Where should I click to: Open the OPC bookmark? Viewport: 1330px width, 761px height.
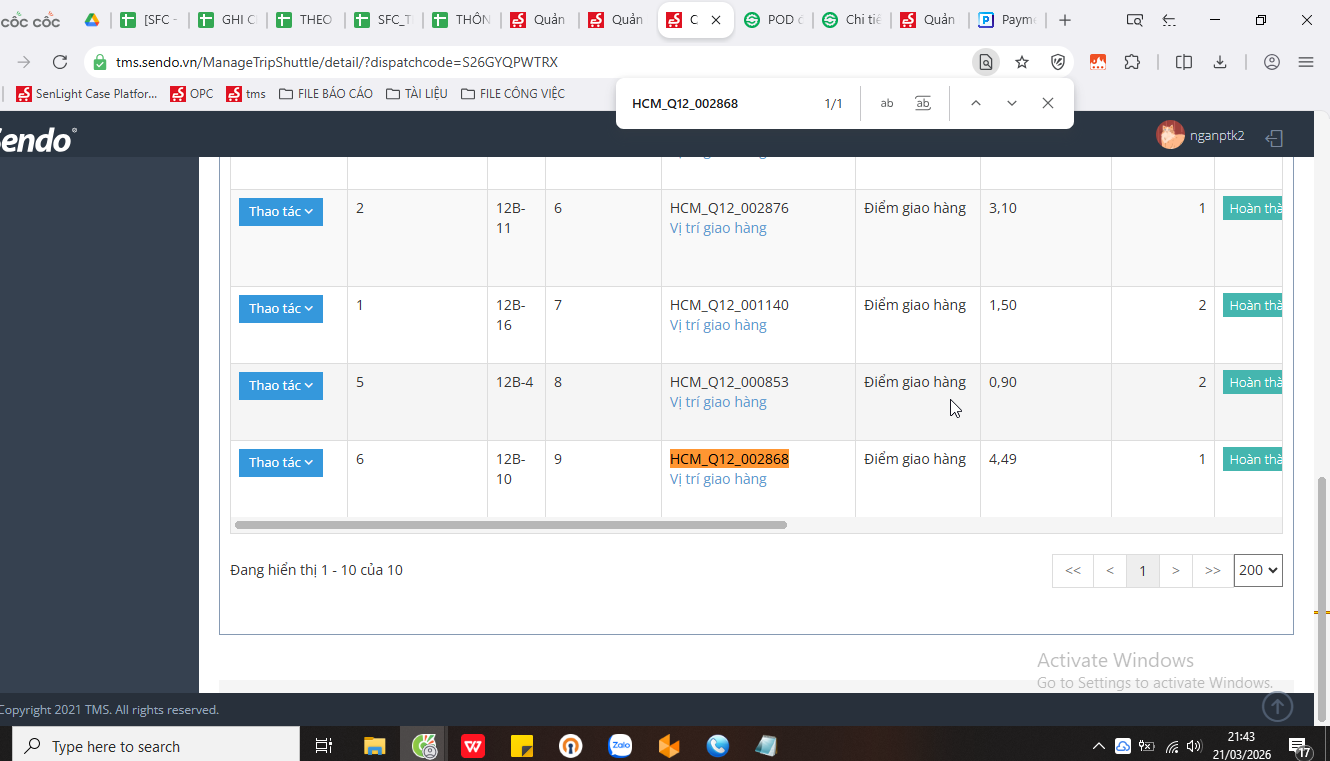192,94
